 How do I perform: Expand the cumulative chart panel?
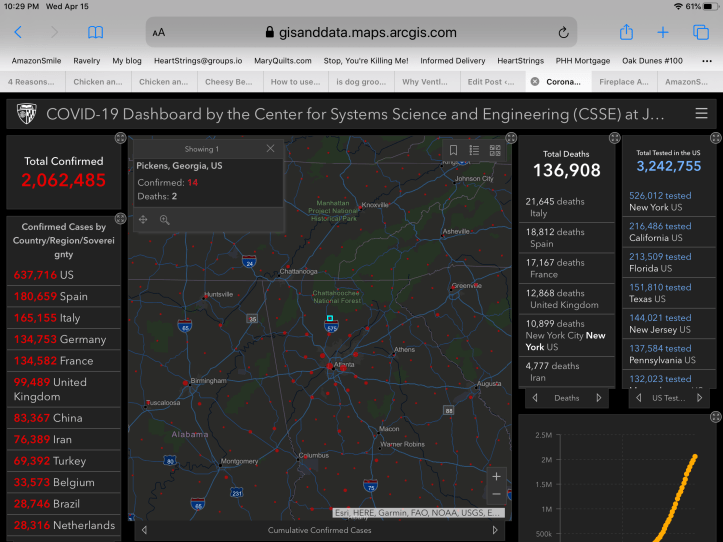coord(716,417)
